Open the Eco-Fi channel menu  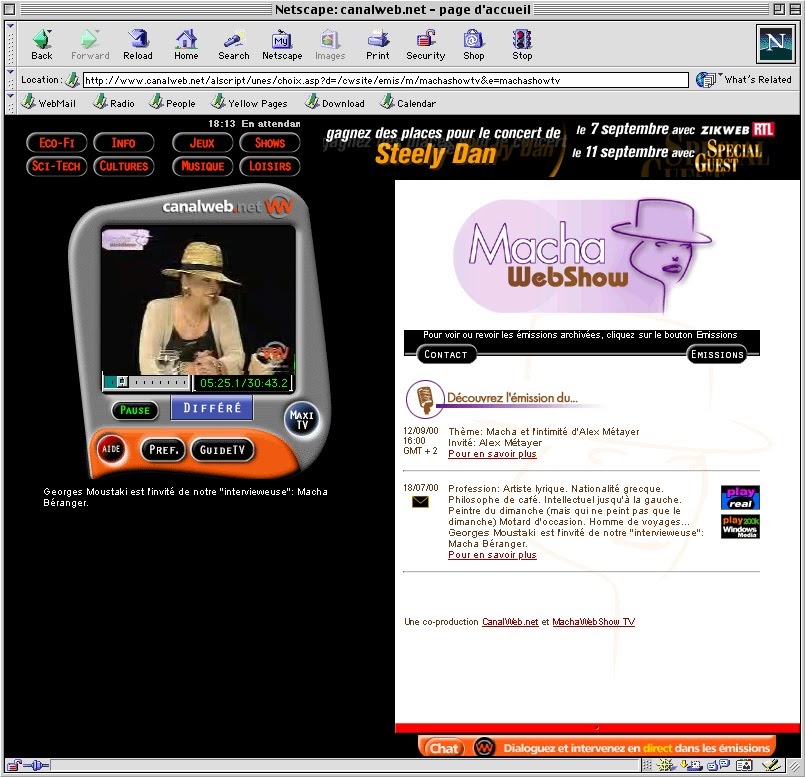click(x=56, y=143)
